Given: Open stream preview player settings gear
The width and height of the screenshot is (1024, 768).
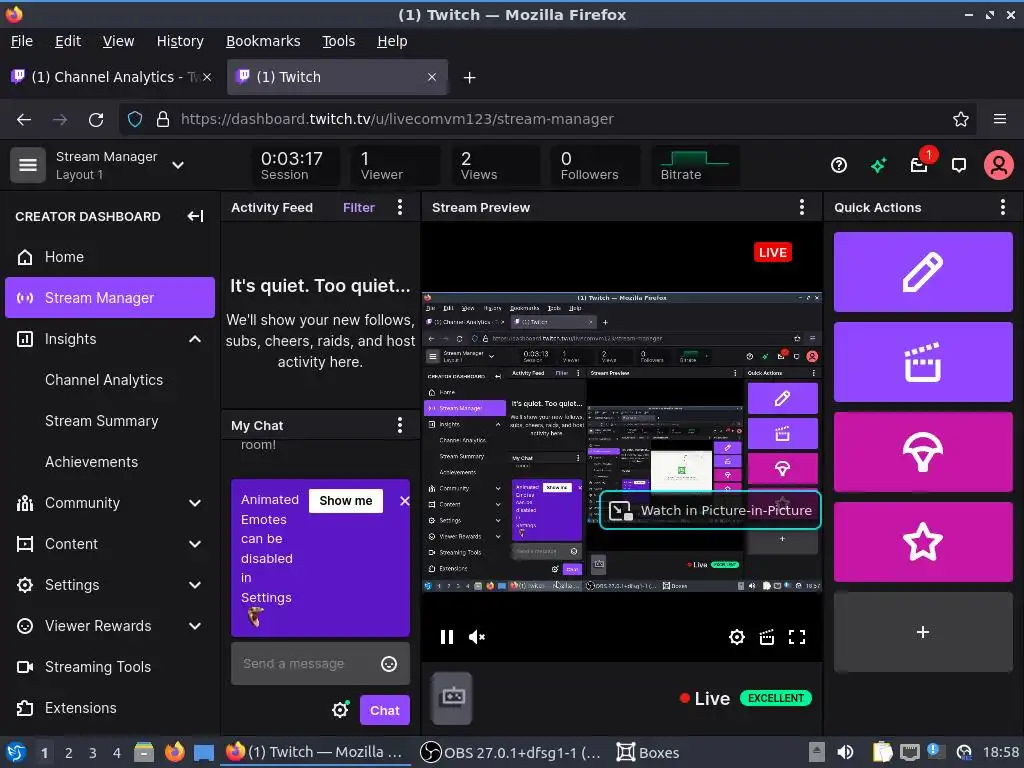Looking at the screenshot, I should (x=737, y=637).
